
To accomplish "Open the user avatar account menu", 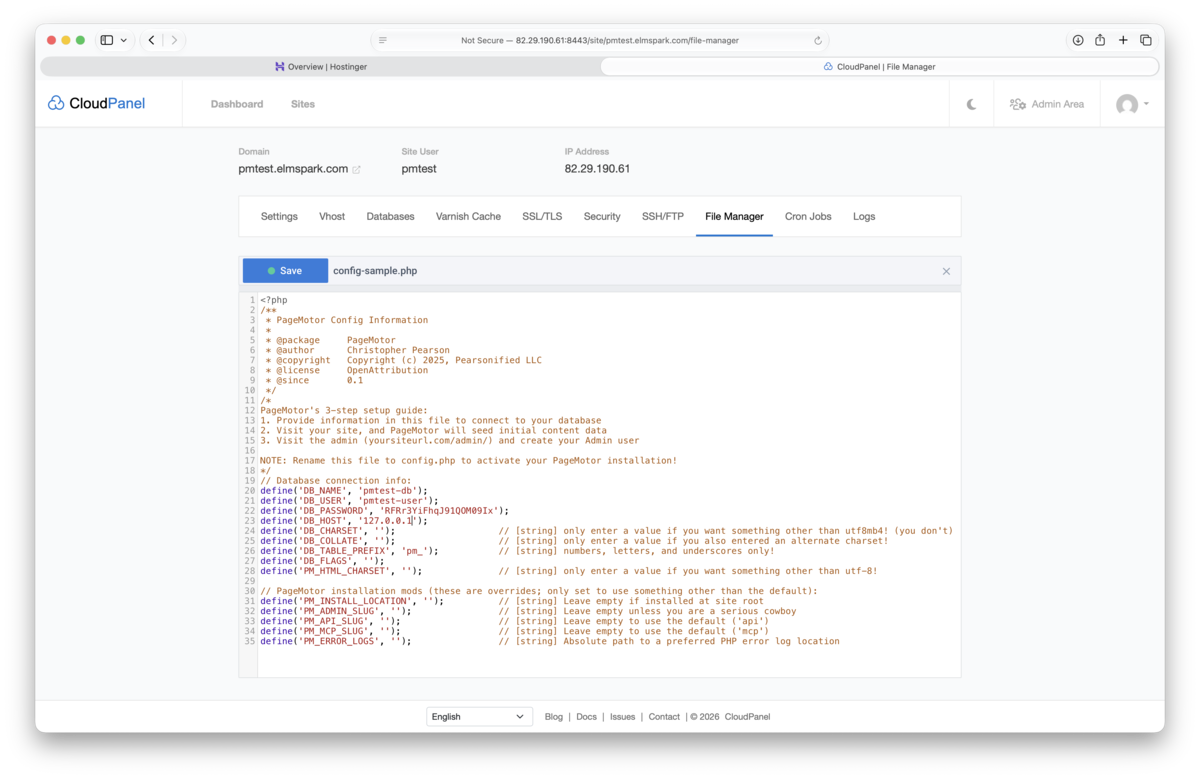I will click(x=1132, y=104).
